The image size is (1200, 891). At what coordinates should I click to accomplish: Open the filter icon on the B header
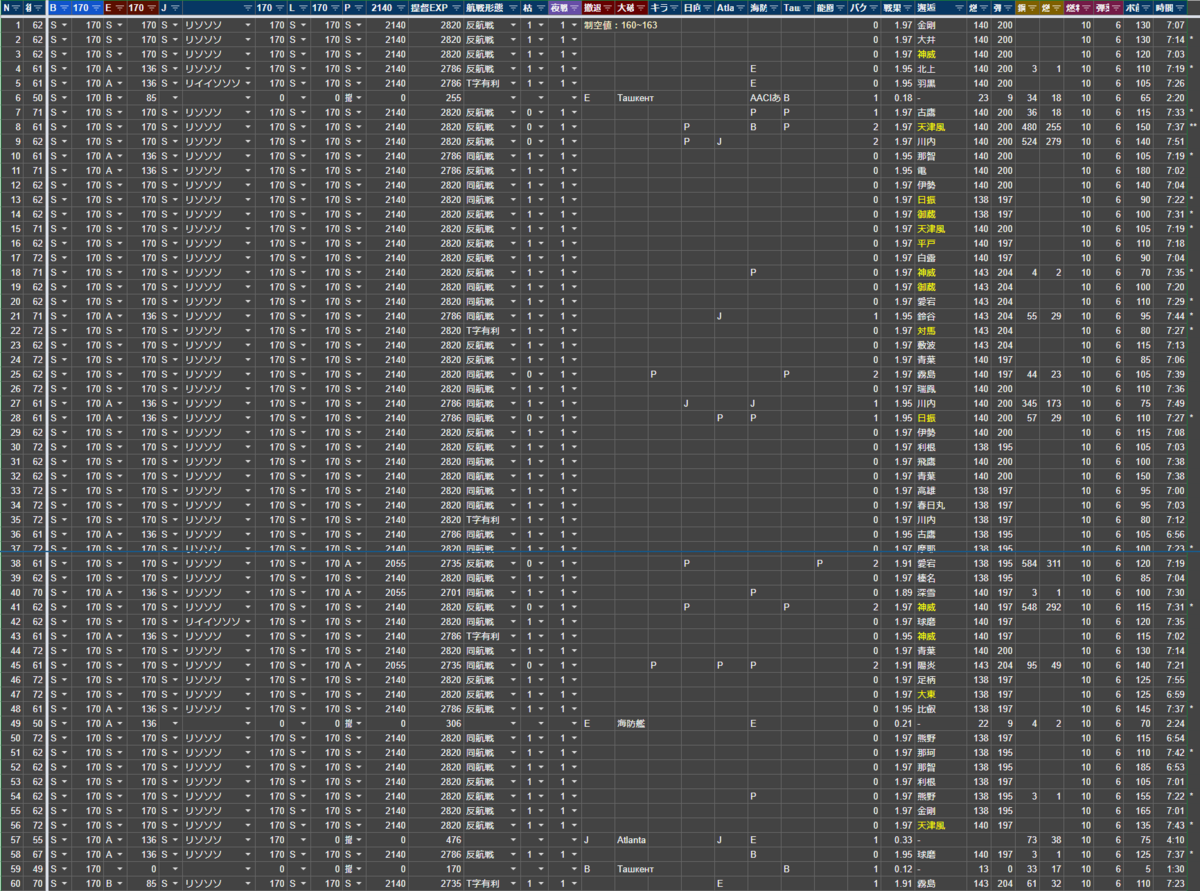point(65,7)
